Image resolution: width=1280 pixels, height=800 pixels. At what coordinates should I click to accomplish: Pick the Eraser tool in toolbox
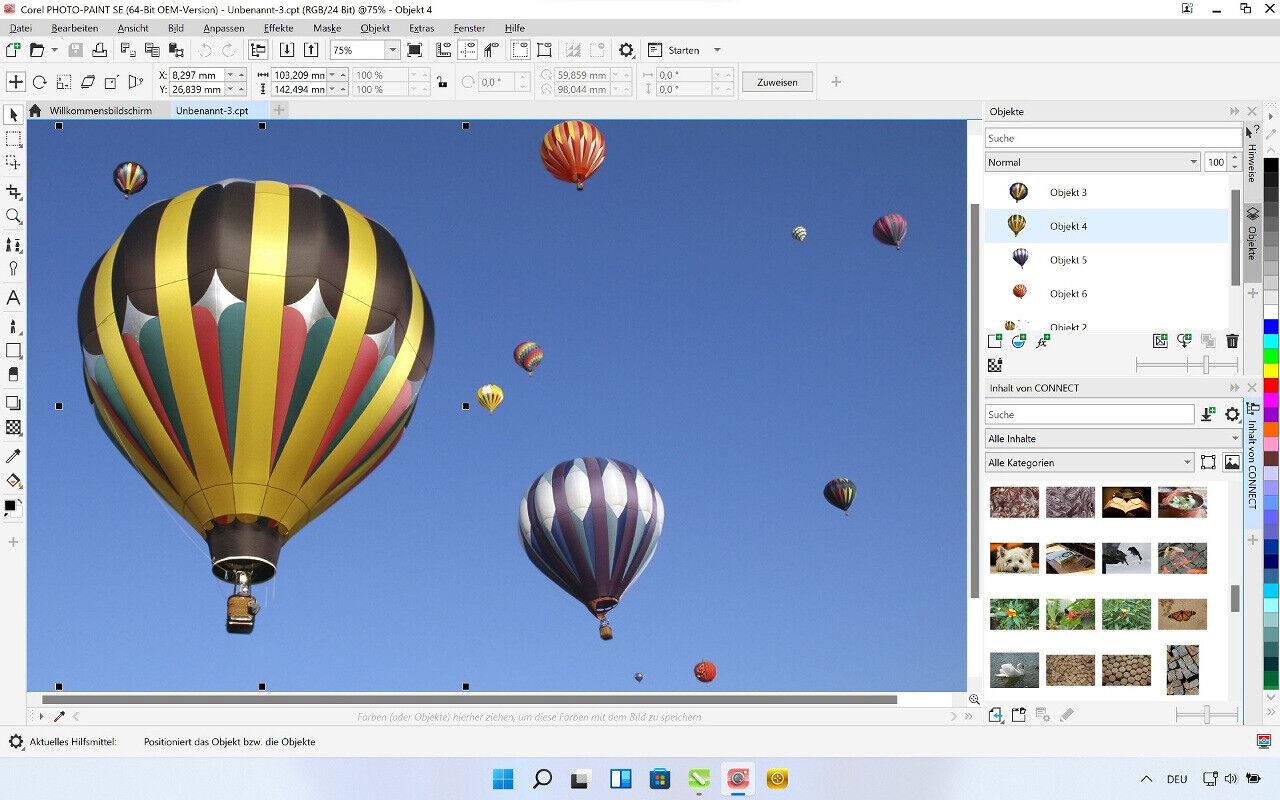14,374
